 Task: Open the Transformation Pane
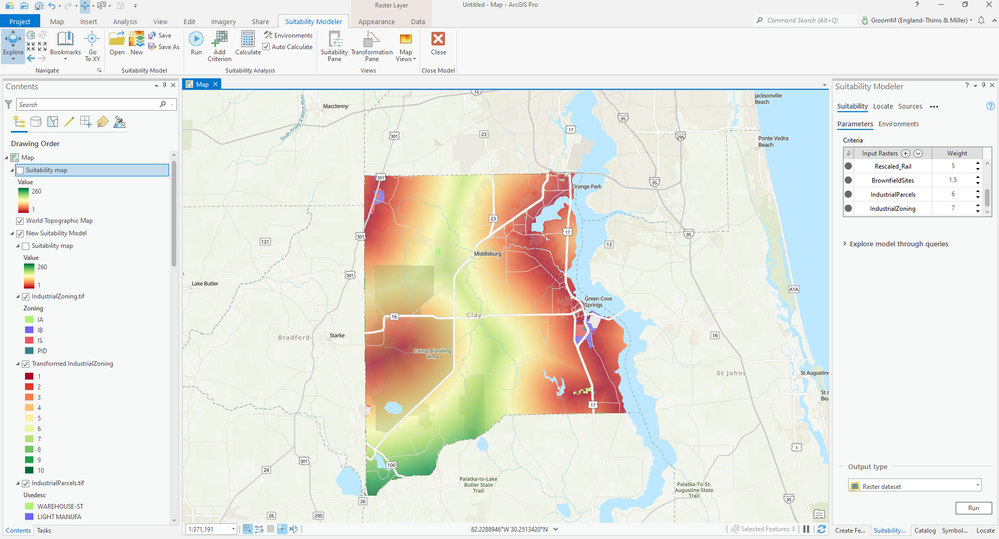[371, 42]
